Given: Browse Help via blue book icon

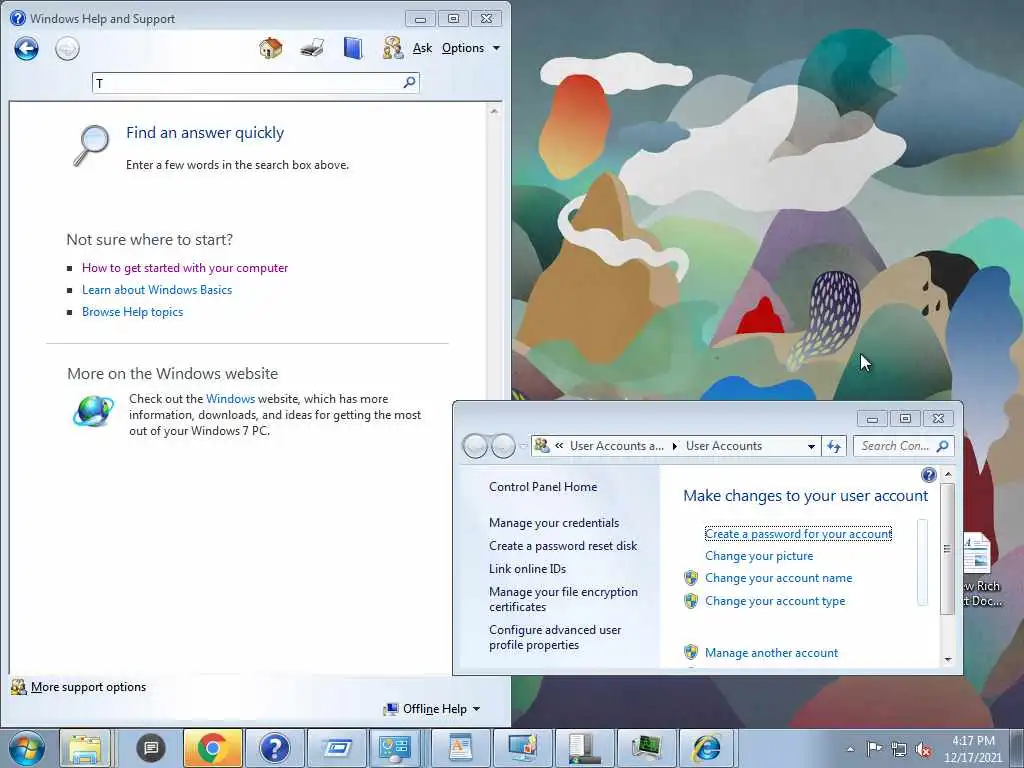Looking at the screenshot, I should (353, 48).
